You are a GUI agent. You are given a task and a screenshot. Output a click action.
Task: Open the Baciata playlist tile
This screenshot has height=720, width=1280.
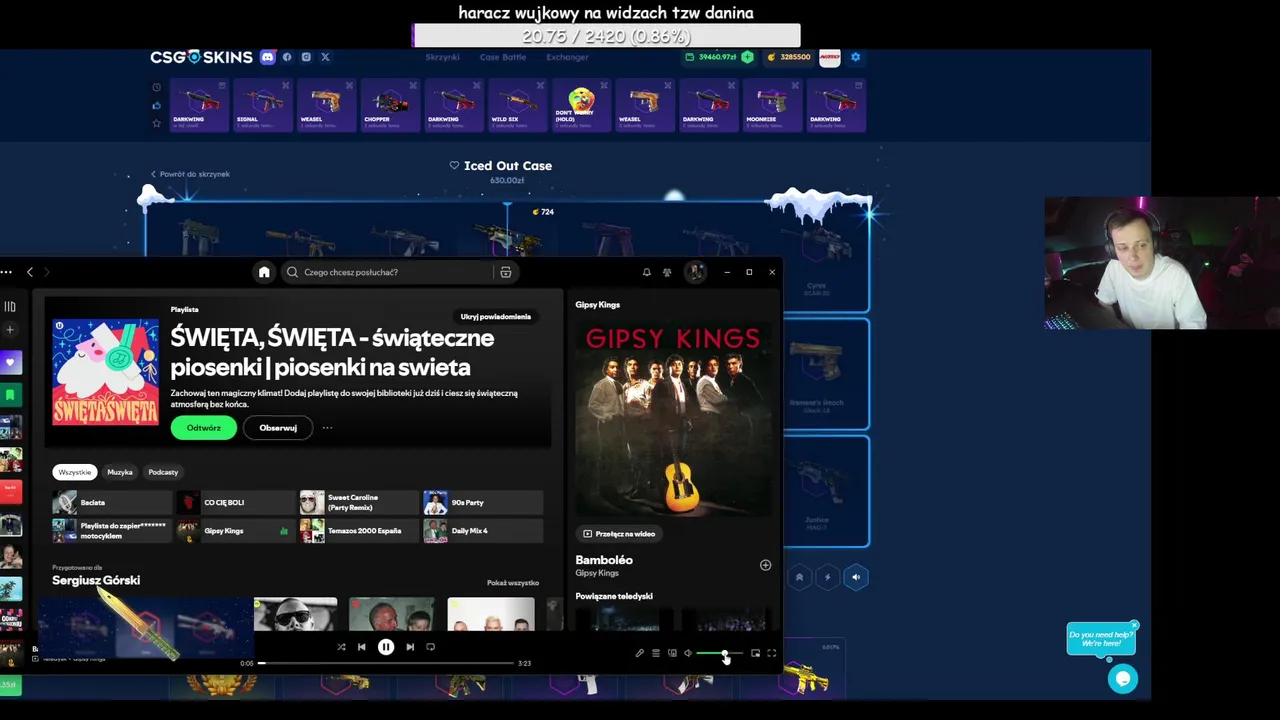[112, 503]
